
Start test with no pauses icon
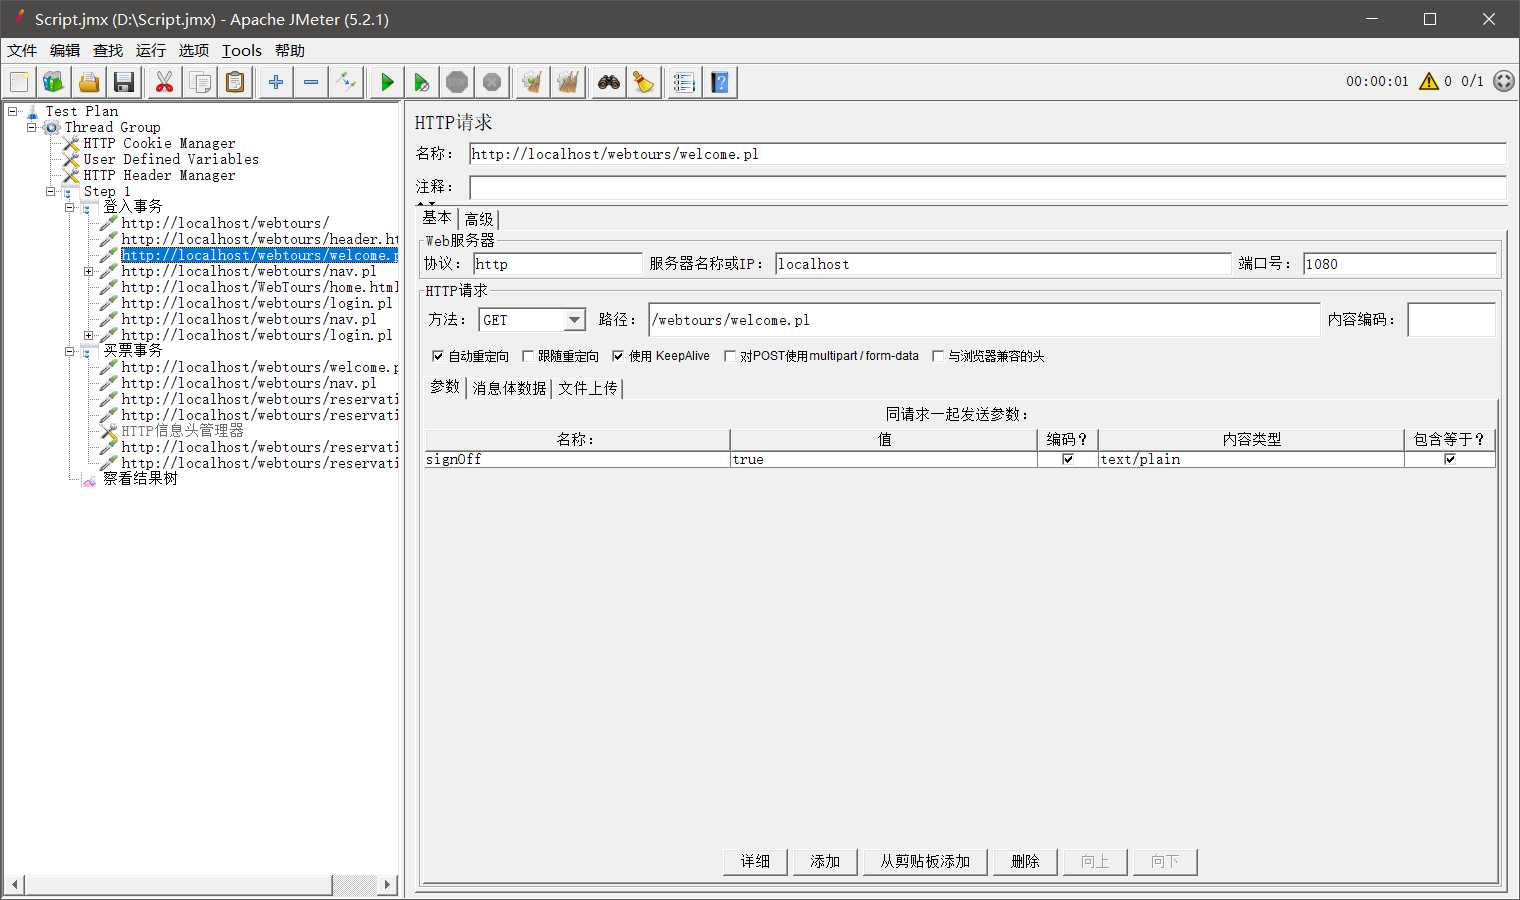[422, 82]
